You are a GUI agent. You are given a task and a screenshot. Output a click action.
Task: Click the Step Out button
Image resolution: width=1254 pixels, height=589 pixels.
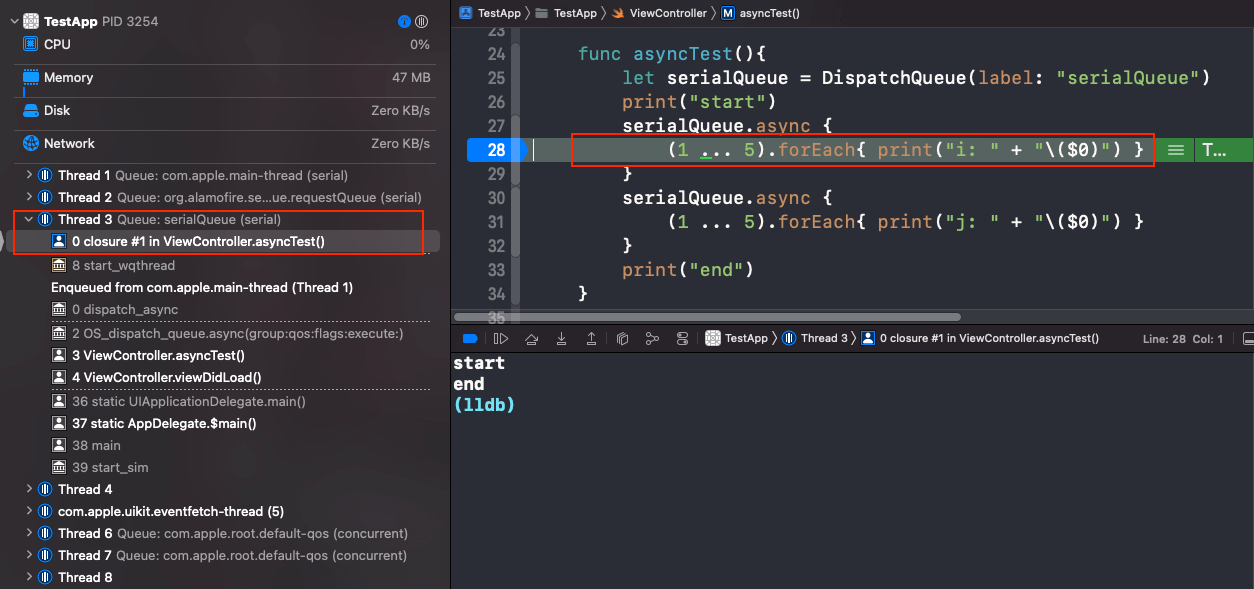(x=591, y=339)
